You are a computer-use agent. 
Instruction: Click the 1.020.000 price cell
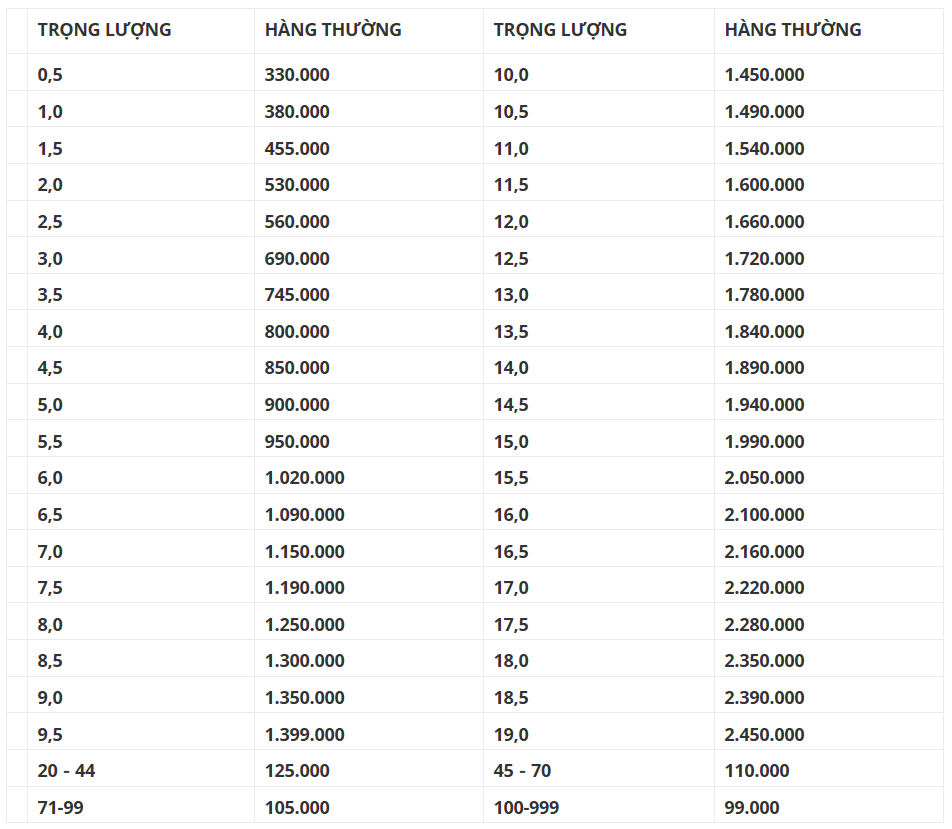(305, 478)
